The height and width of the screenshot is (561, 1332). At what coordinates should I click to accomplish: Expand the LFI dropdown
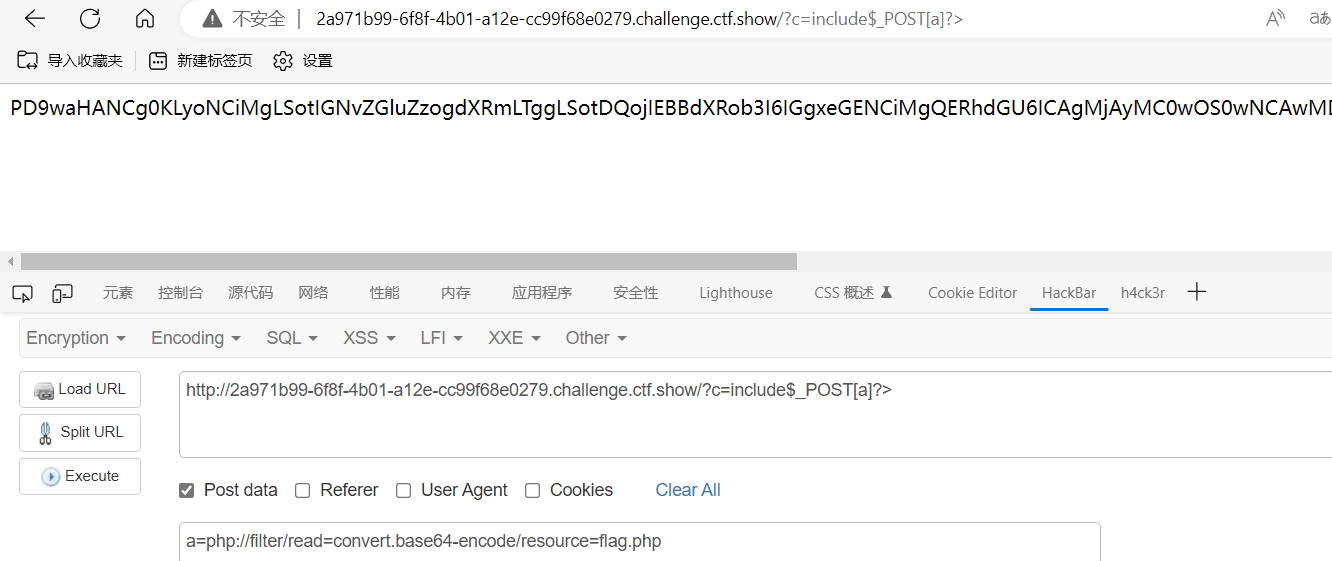click(x=442, y=338)
